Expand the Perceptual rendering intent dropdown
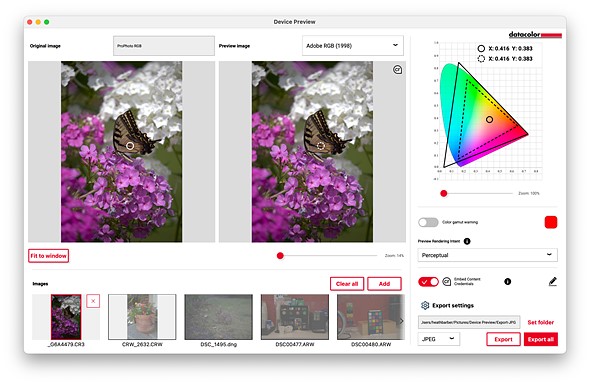 pos(487,255)
